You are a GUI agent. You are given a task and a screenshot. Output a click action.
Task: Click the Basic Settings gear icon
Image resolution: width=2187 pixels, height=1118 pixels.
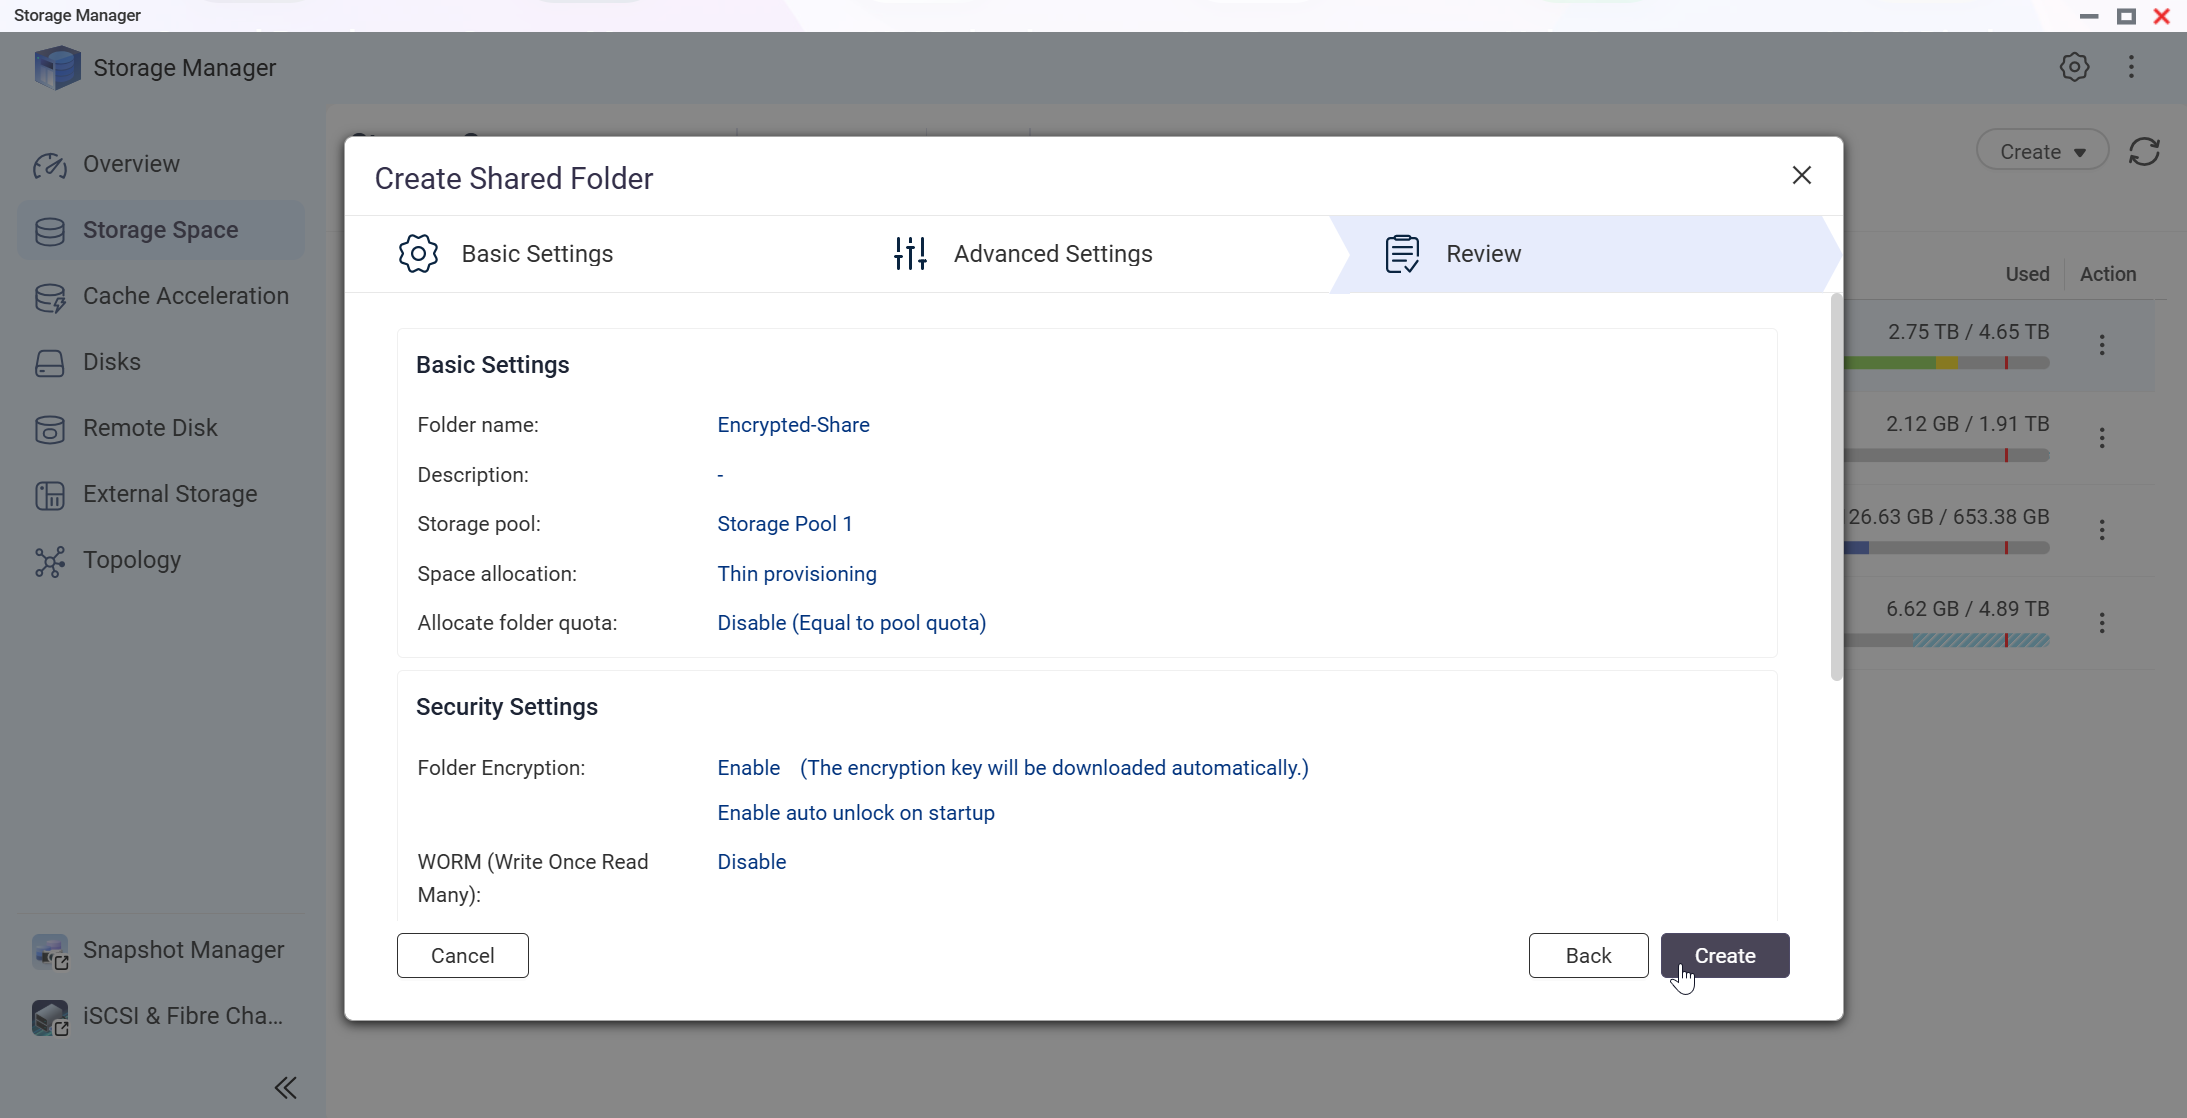click(418, 254)
